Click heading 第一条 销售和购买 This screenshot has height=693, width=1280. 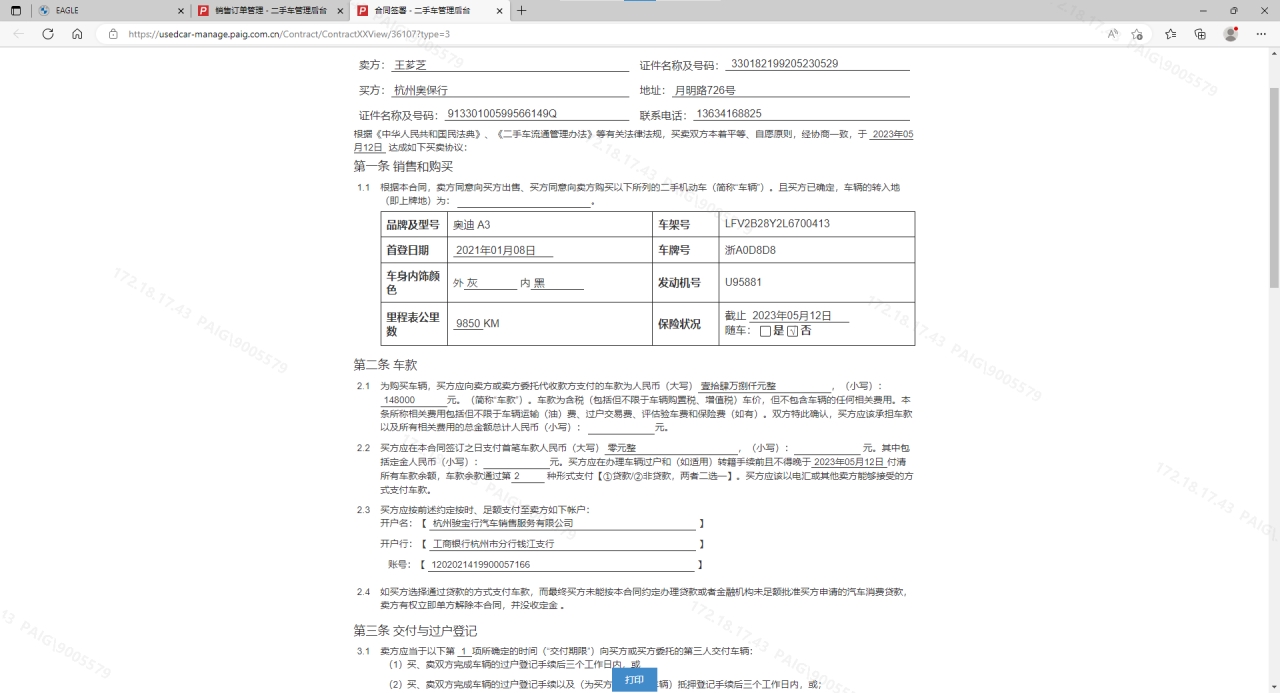coord(403,166)
